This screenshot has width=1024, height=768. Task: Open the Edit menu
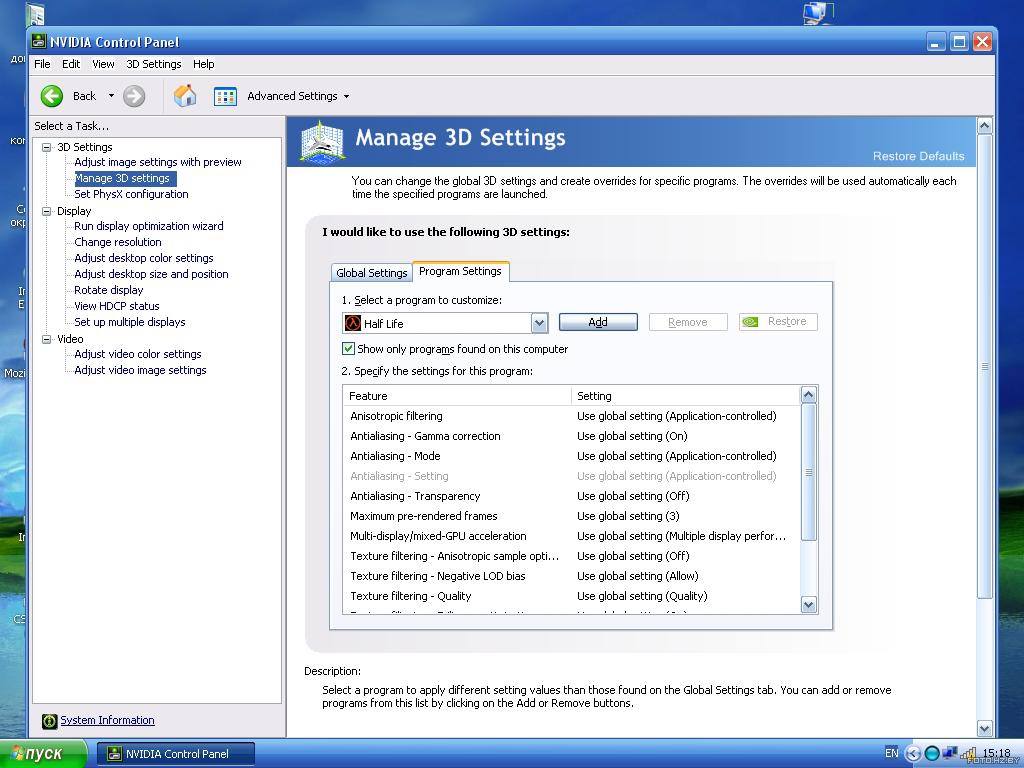pyautogui.click(x=71, y=64)
